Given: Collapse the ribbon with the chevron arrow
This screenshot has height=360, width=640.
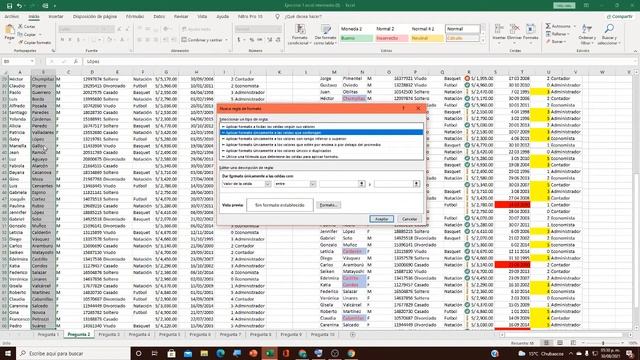Looking at the screenshot, I should pos(635,51).
